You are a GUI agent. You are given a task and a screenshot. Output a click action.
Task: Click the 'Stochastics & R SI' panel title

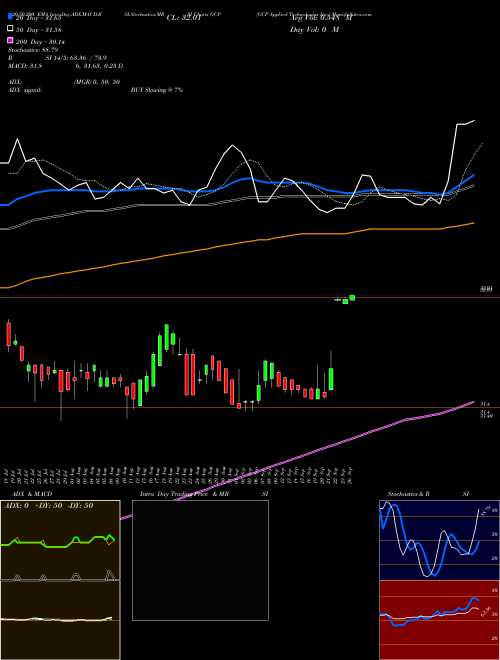point(428,494)
